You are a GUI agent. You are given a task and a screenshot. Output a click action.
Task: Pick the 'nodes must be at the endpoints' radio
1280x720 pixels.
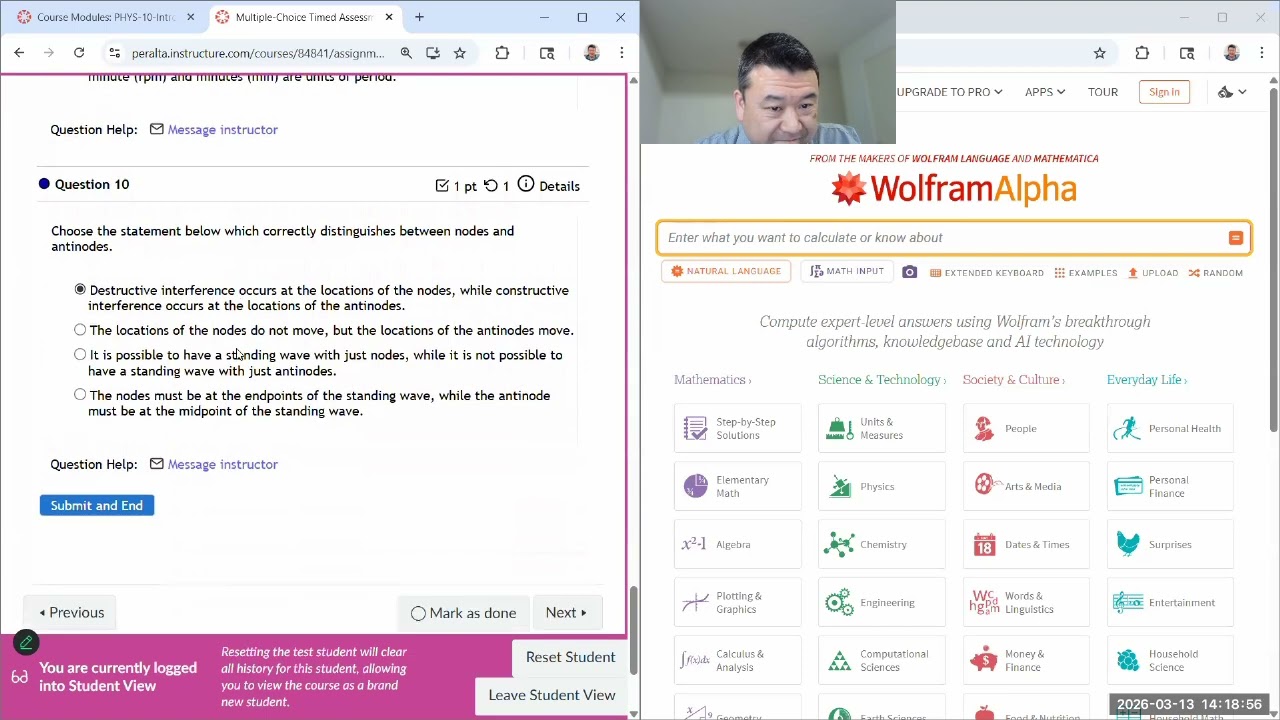pyautogui.click(x=80, y=394)
